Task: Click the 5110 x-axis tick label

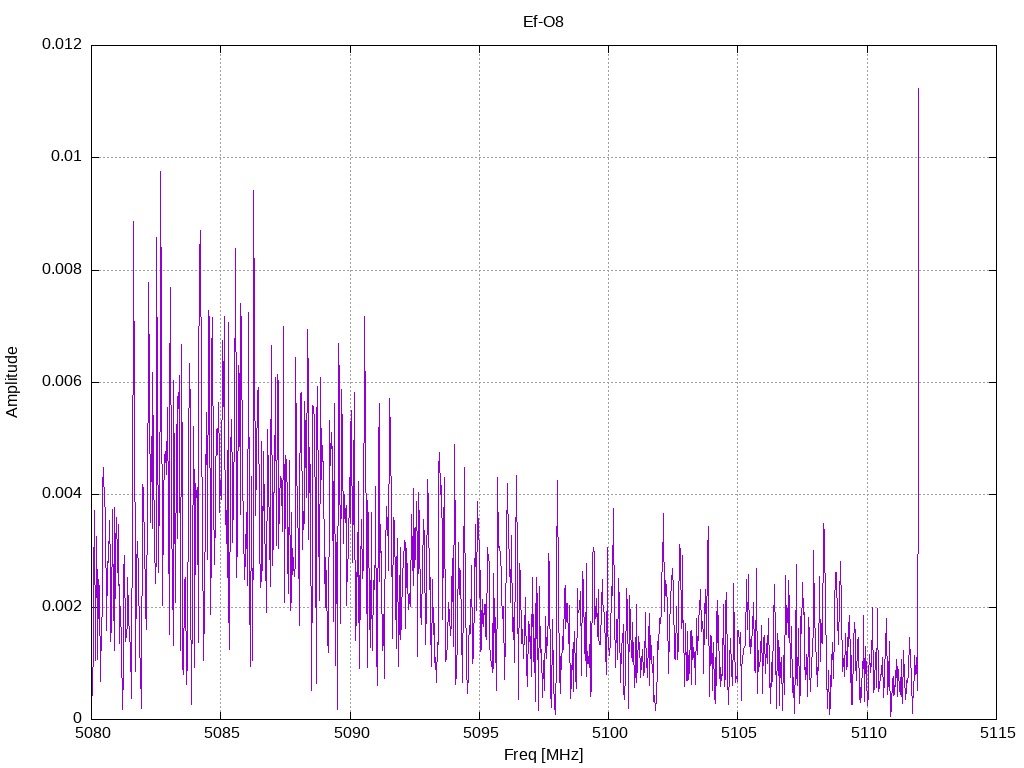Action: pyautogui.click(x=868, y=733)
